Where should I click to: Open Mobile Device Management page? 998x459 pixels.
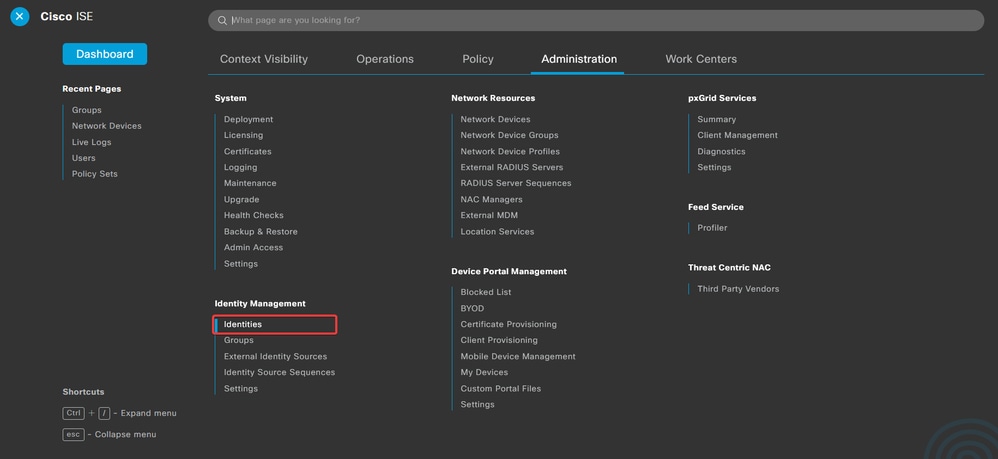coord(518,357)
